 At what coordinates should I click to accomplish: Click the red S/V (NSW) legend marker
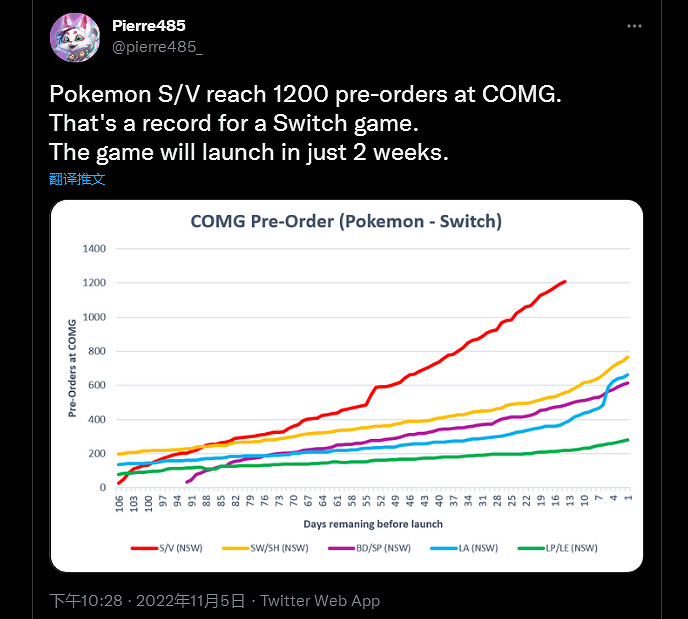[x=145, y=547]
